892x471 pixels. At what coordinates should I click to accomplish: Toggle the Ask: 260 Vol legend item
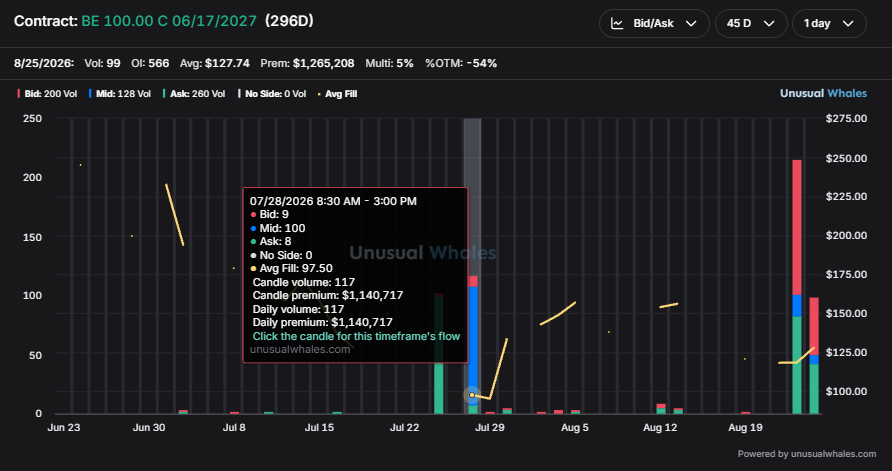click(x=194, y=94)
